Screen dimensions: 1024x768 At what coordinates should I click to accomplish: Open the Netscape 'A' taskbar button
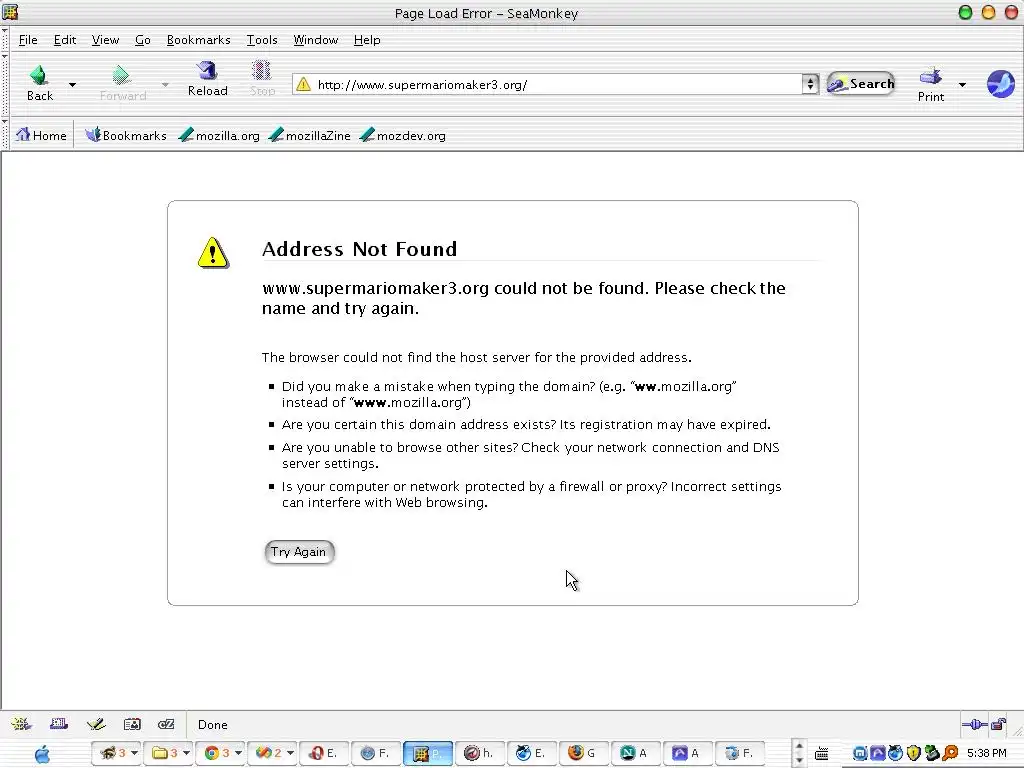[x=636, y=753]
